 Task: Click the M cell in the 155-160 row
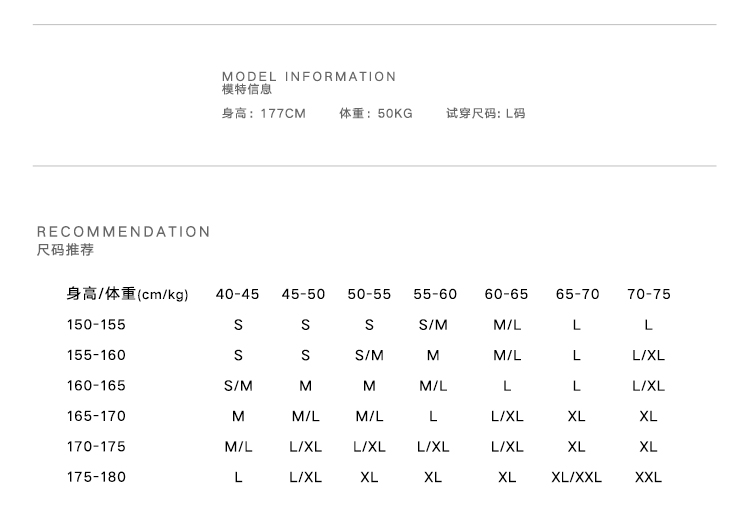[x=433, y=355]
